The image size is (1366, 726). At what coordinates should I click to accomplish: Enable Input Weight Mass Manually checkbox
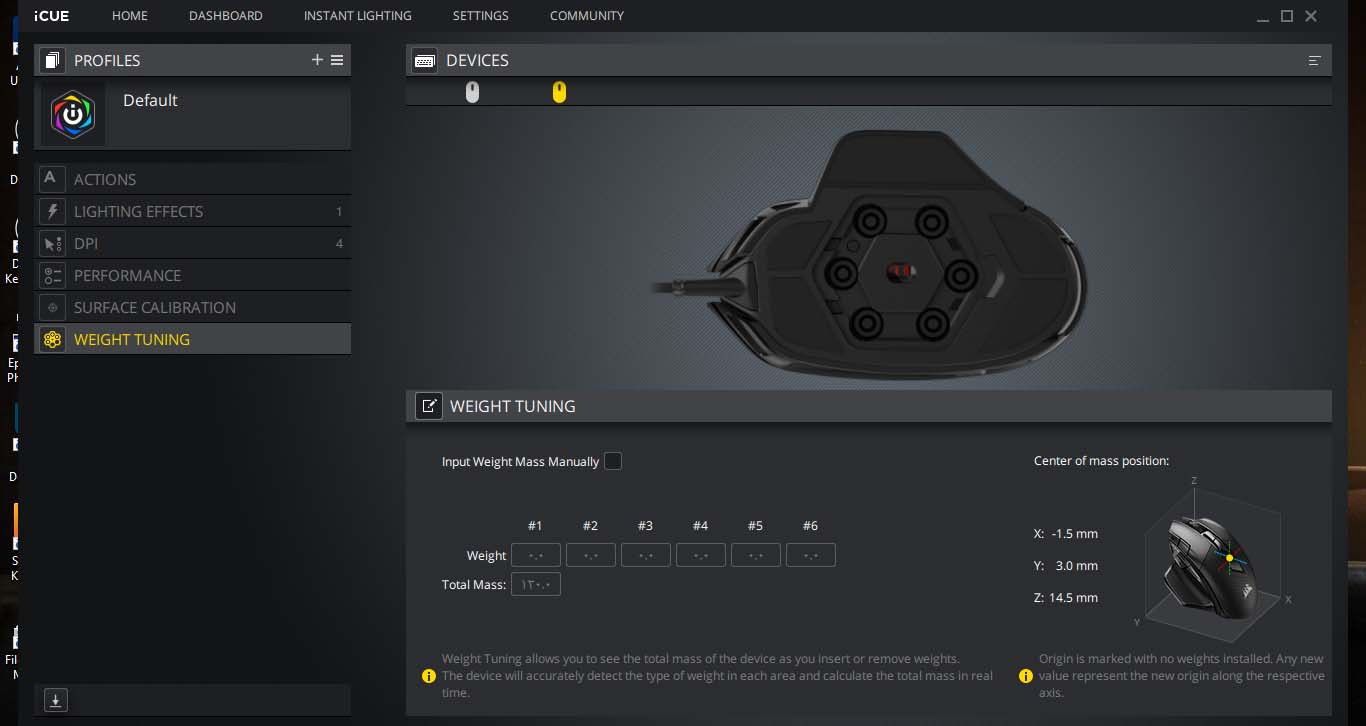click(x=613, y=461)
